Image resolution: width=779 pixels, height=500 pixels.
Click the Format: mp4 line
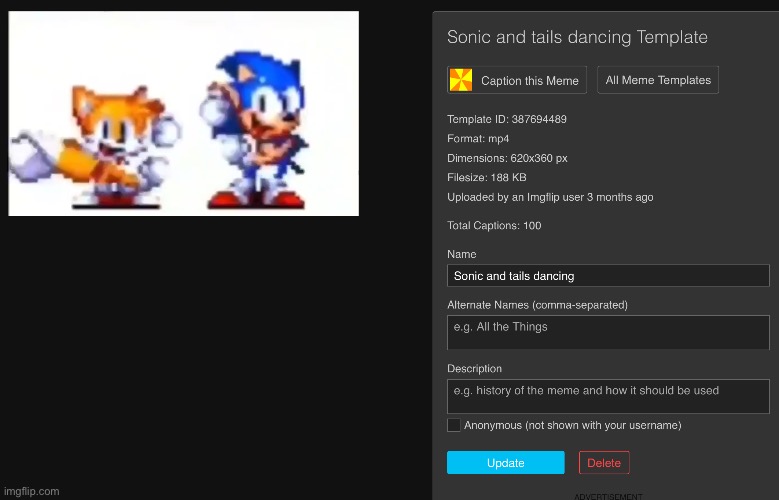pos(478,139)
